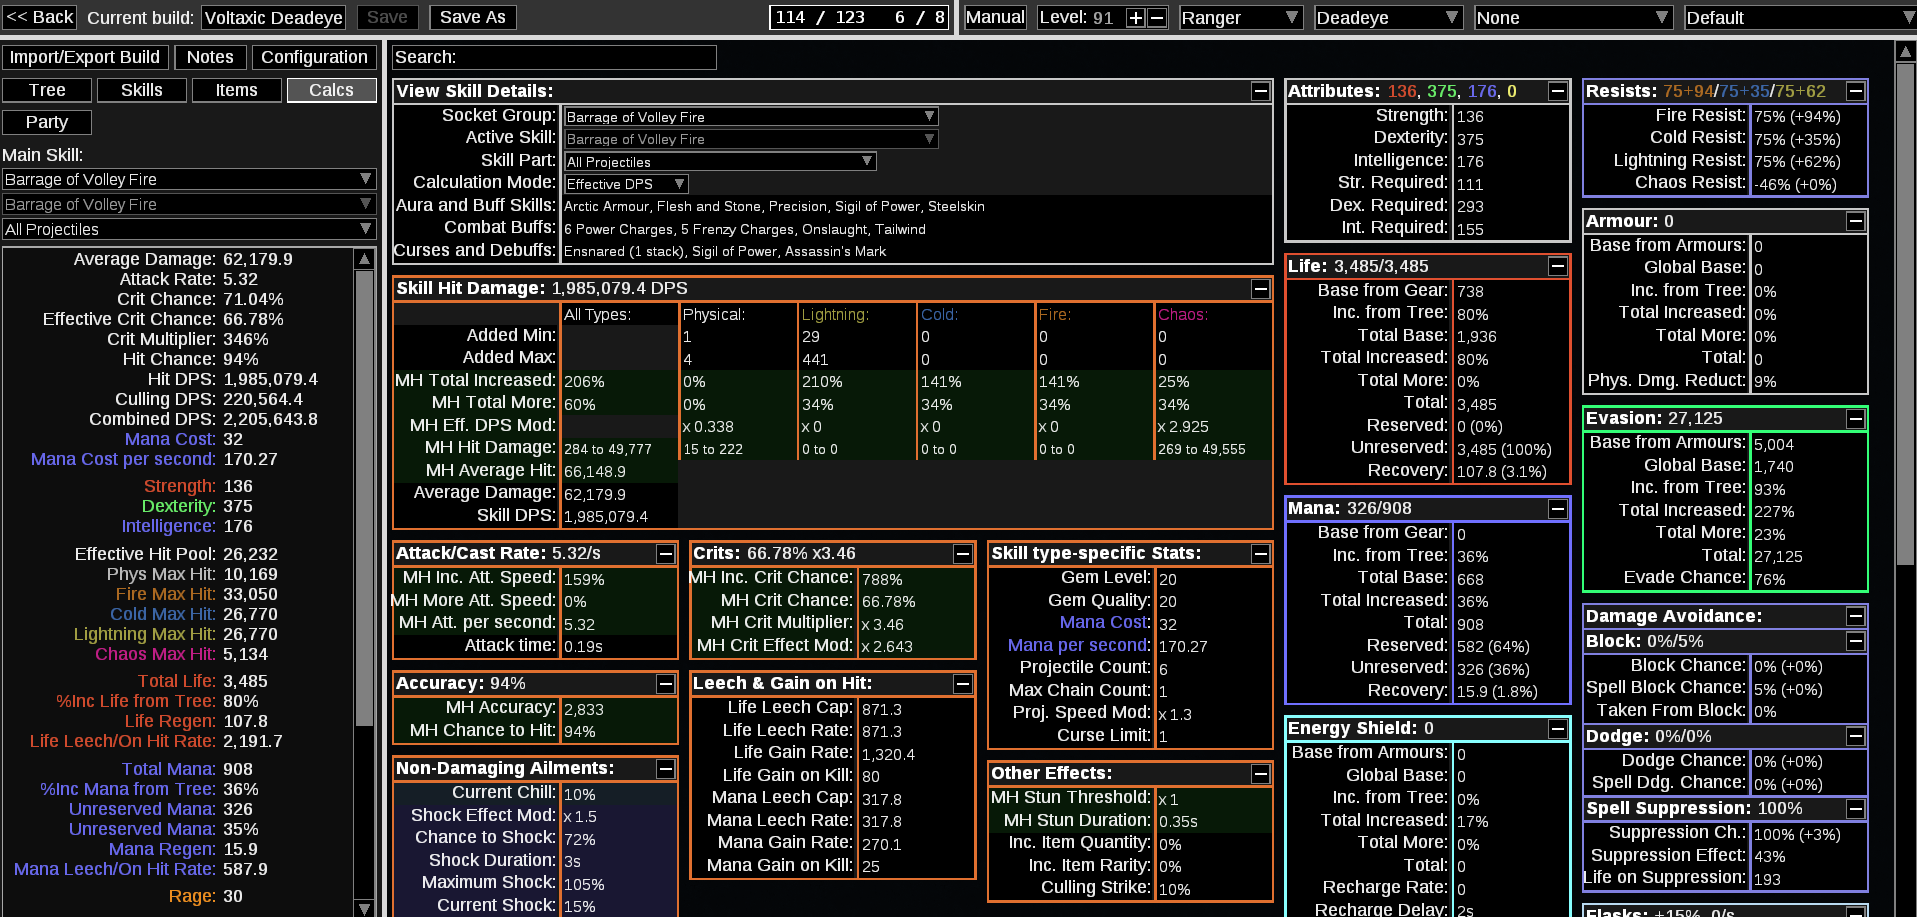
Task: Click the Evade Chance value 76%
Action: point(1770,580)
